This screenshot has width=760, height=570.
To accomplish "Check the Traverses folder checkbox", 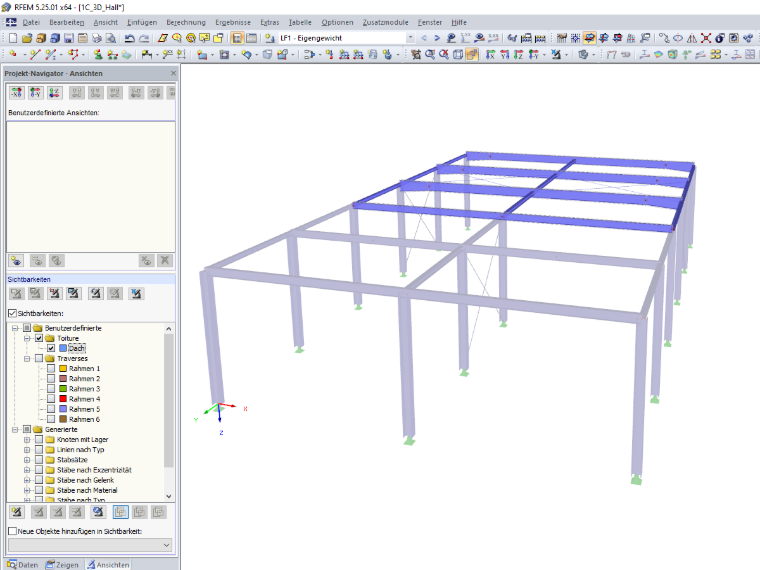I will pyautogui.click(x=39, y=358).
